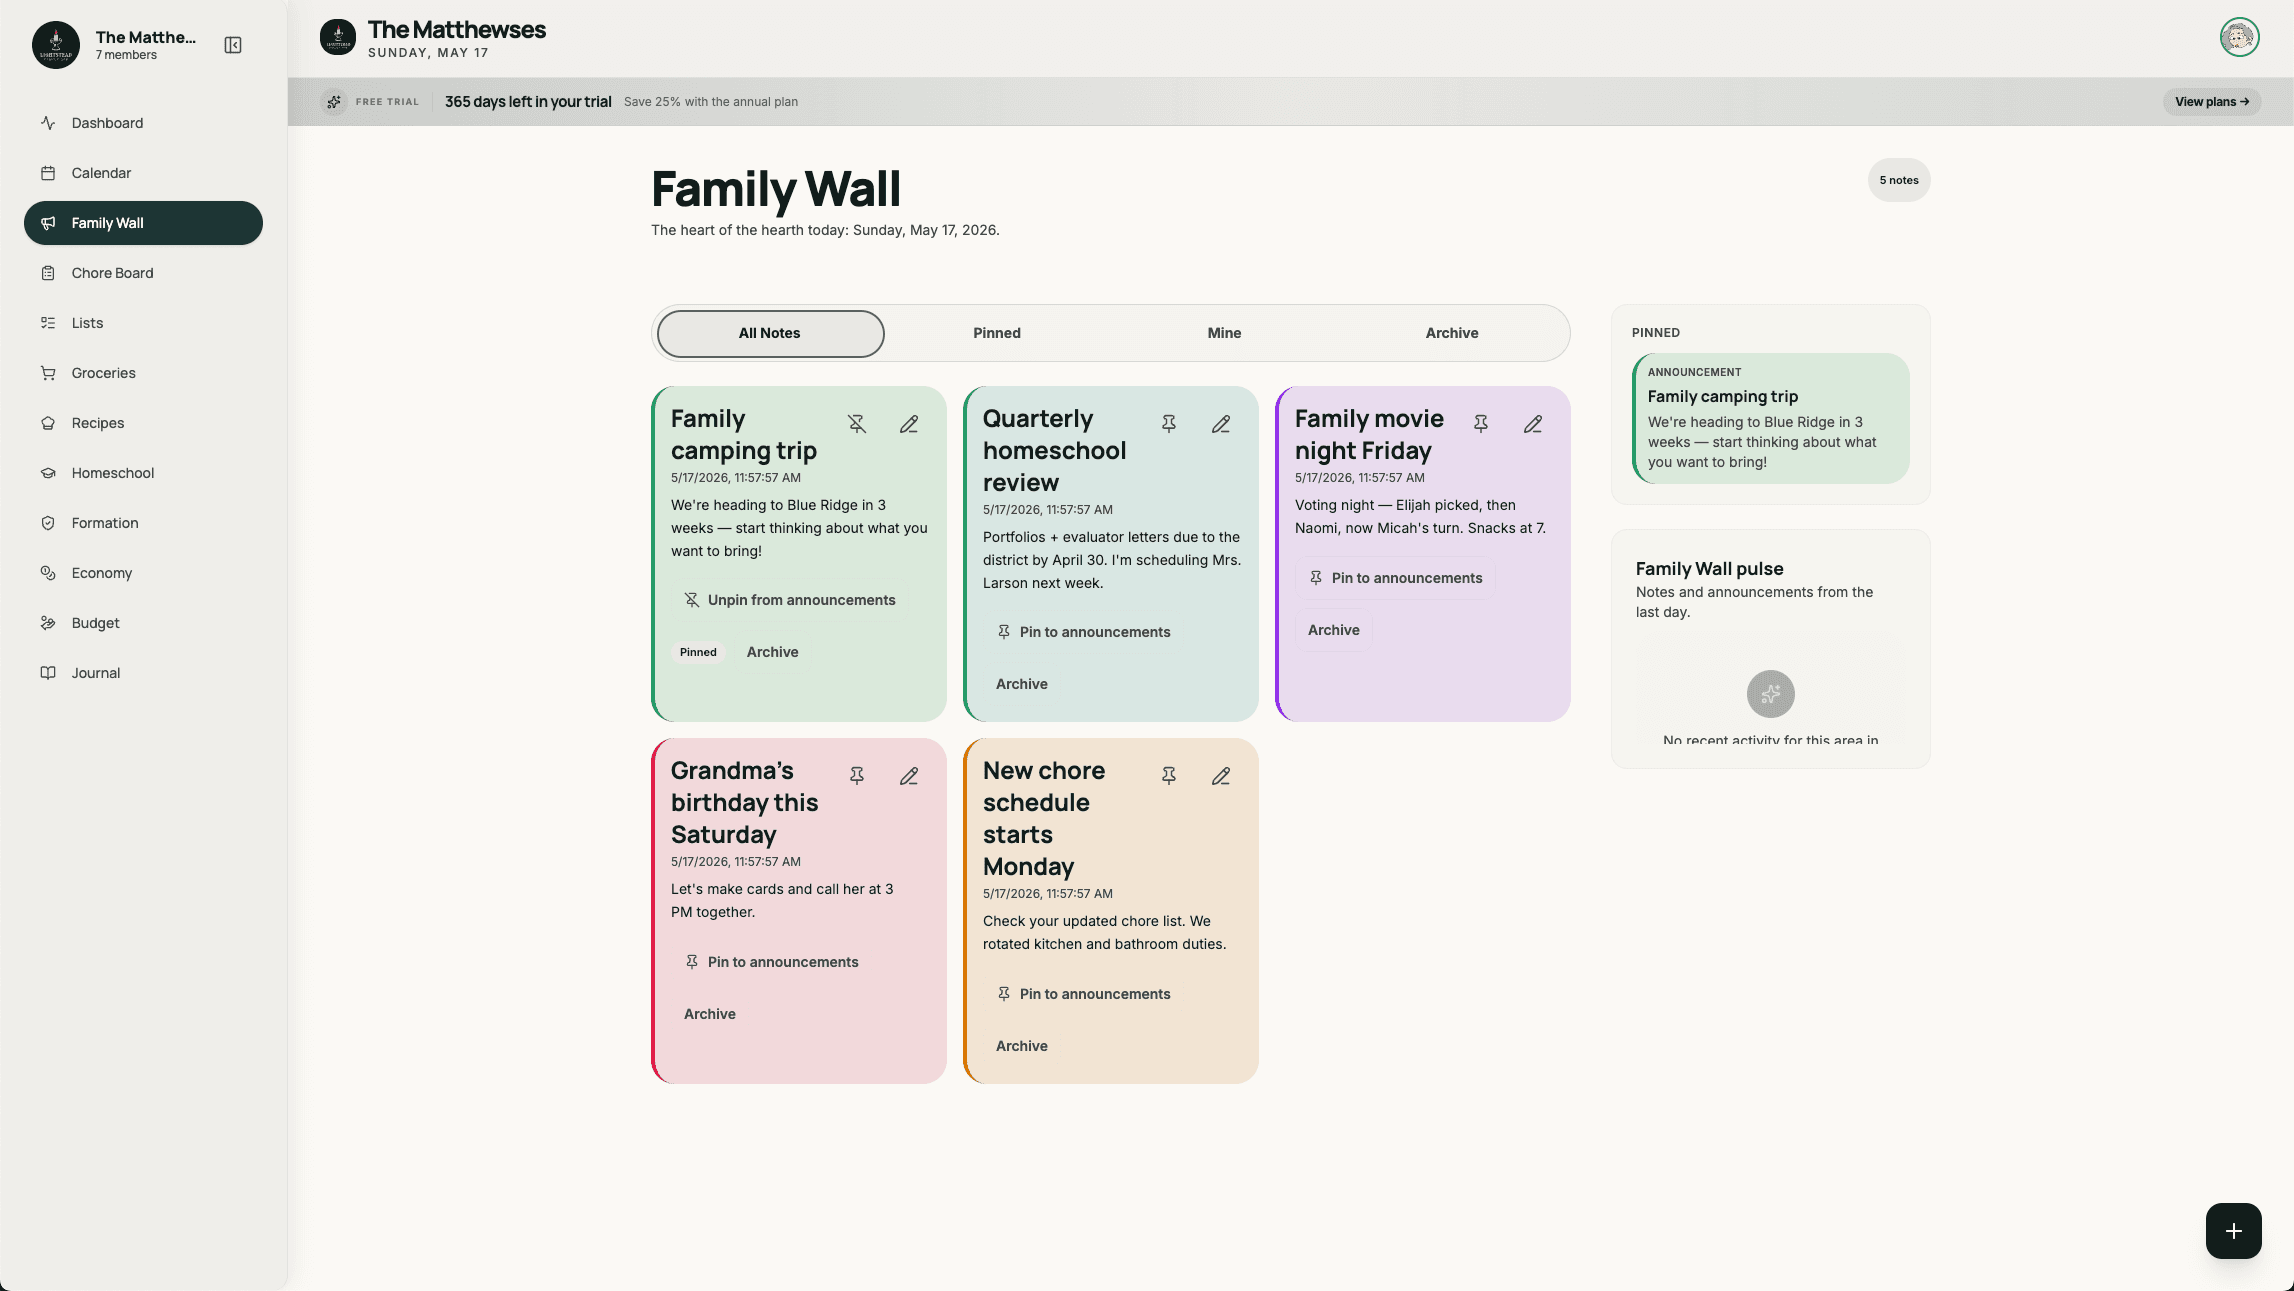Click the Formation shield icon
This screenshot has height=1291, width=2294.
(48, 523)
